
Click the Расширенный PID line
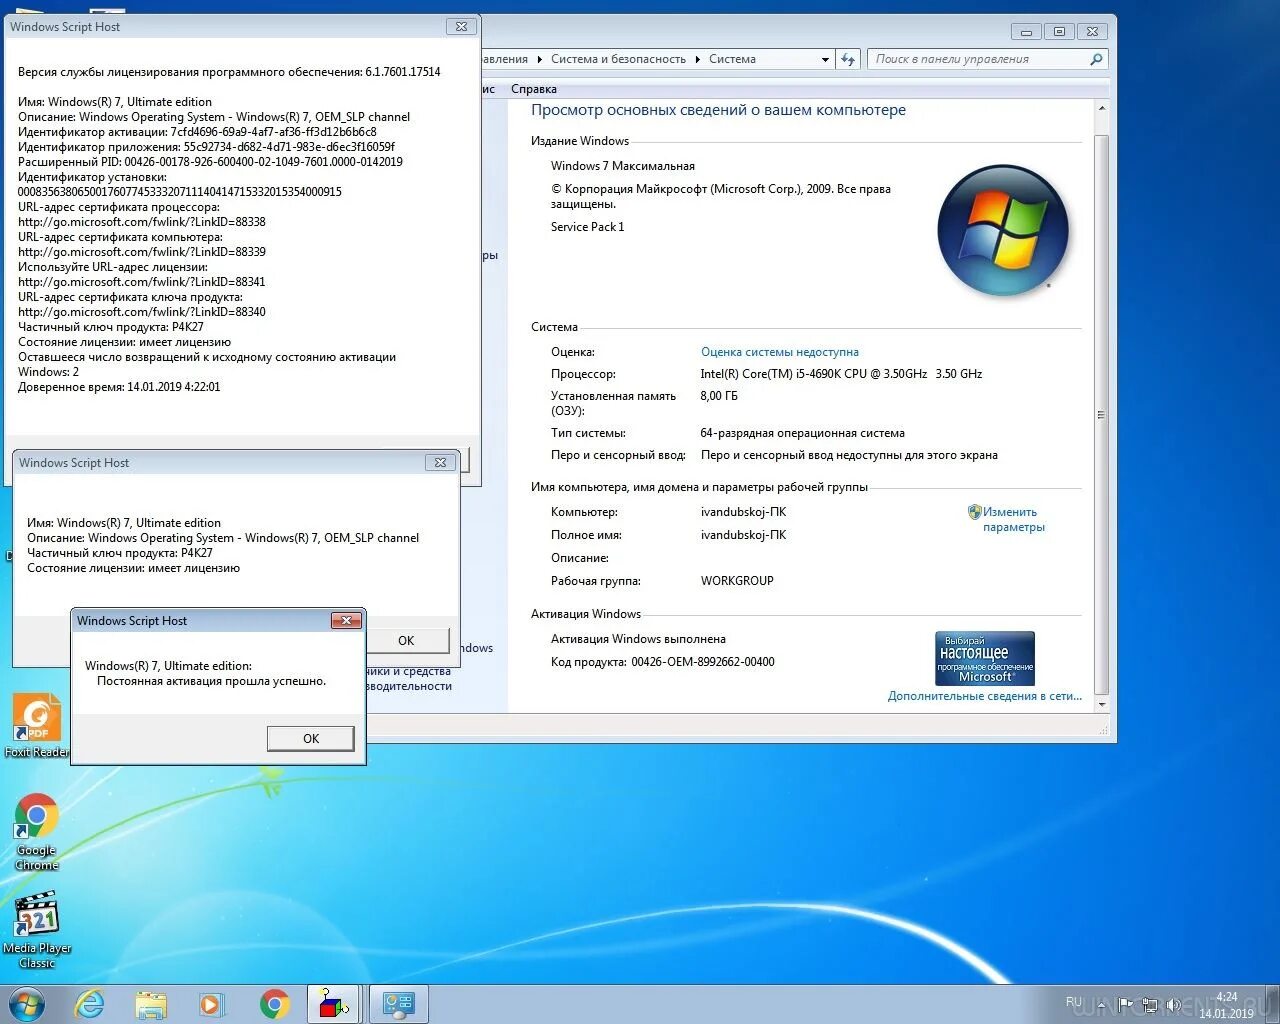coord(210,162)
